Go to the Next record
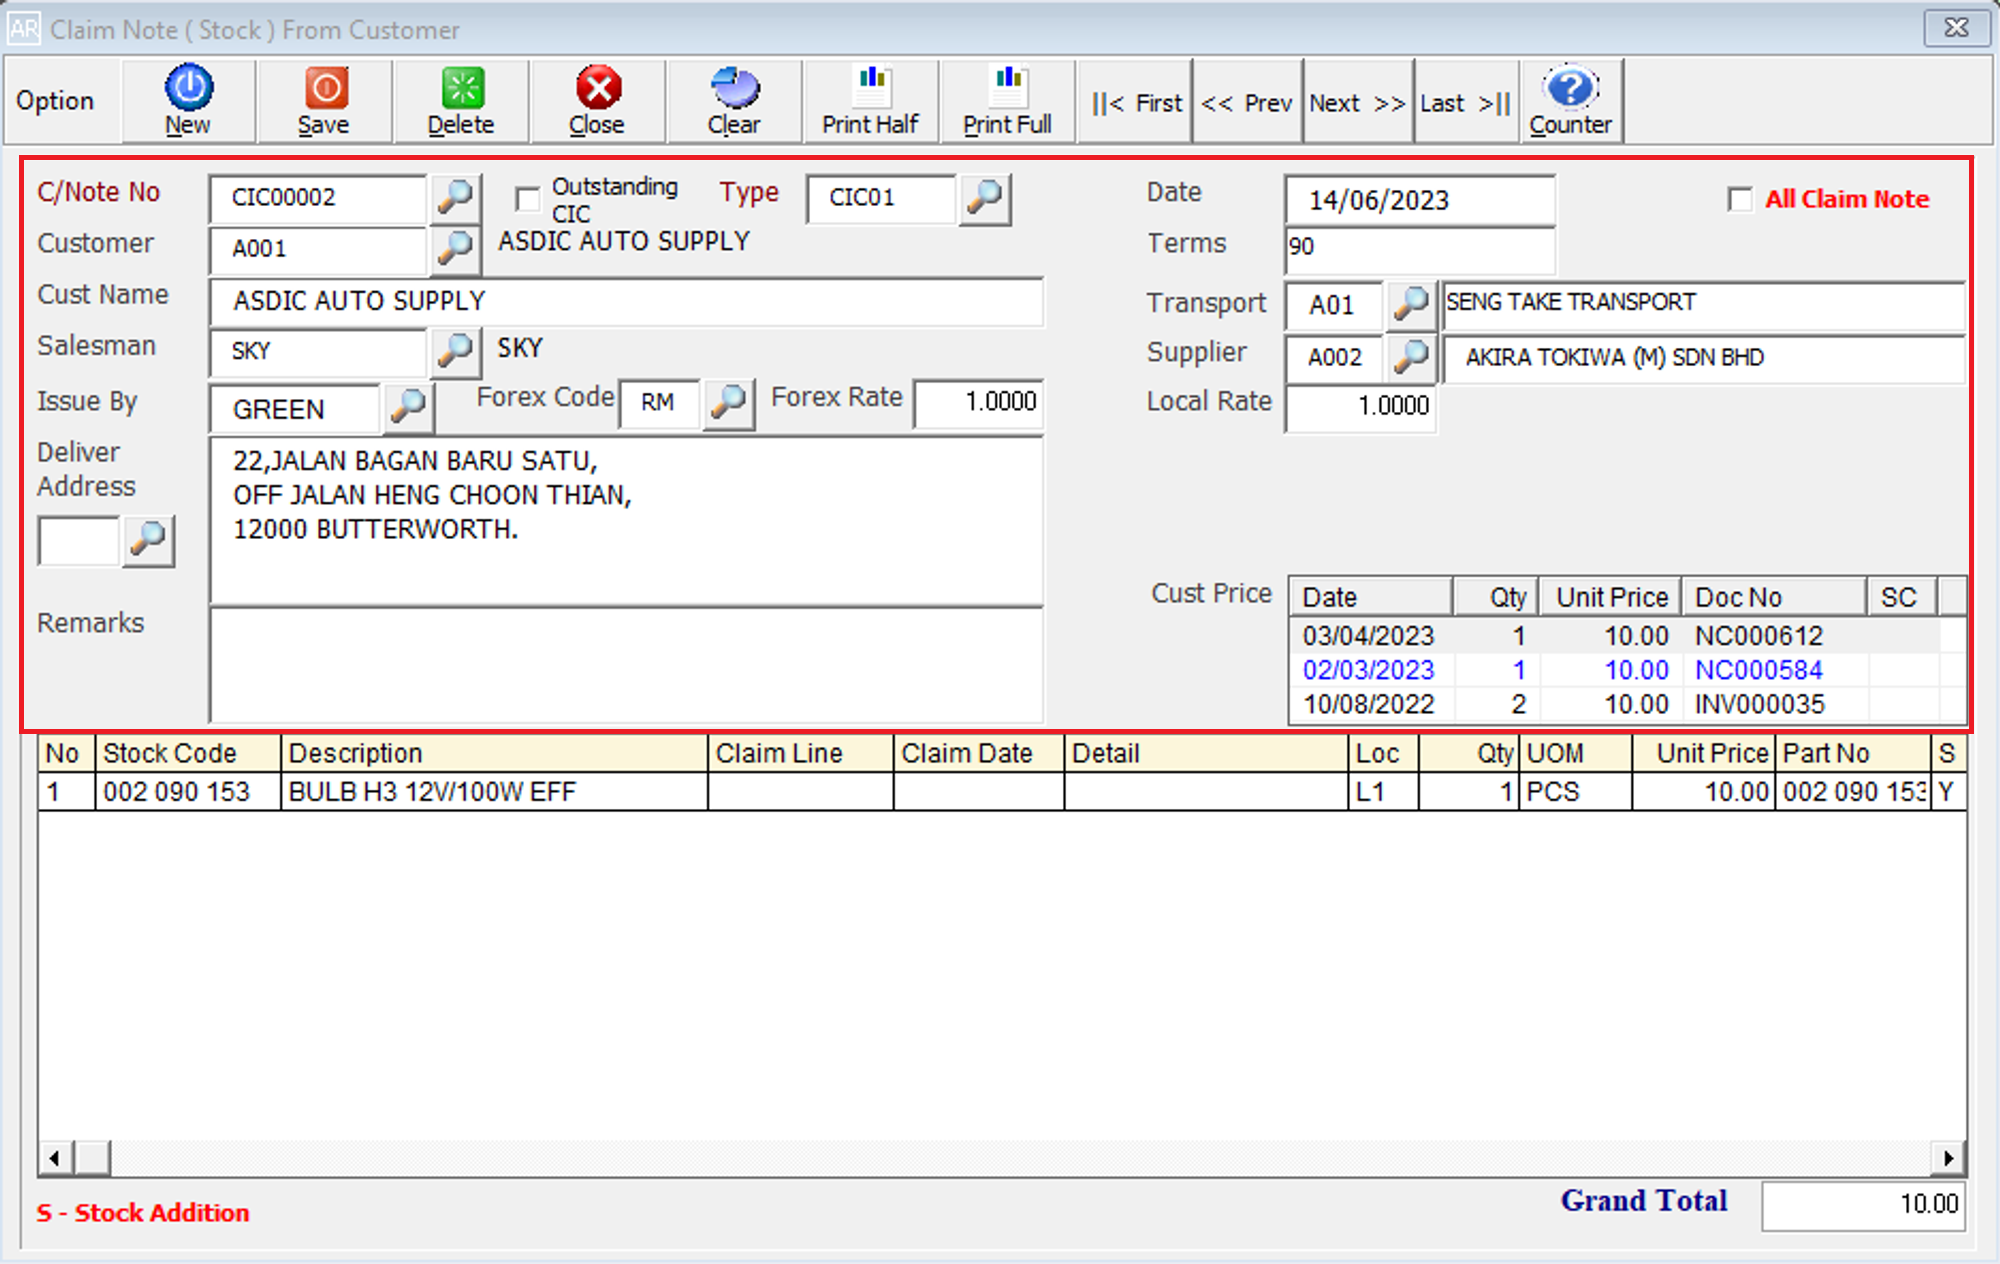The width and height of the screenshot is (2000, 1264). [1357, 102]
